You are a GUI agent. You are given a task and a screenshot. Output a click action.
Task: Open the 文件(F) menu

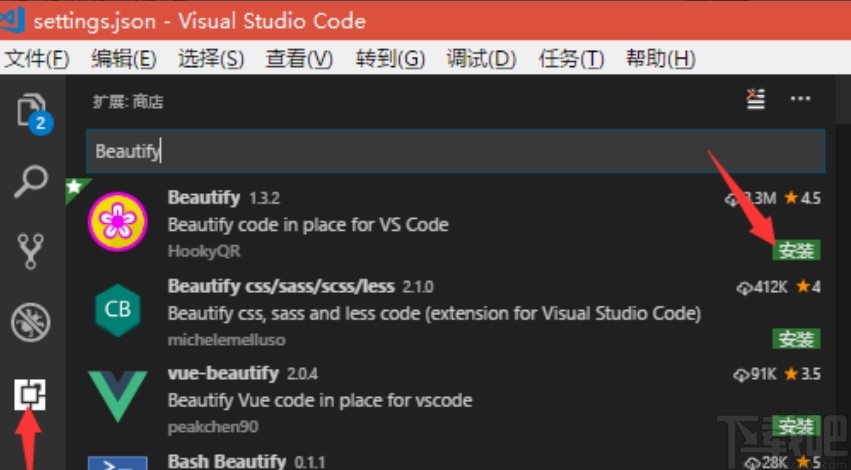37,59
